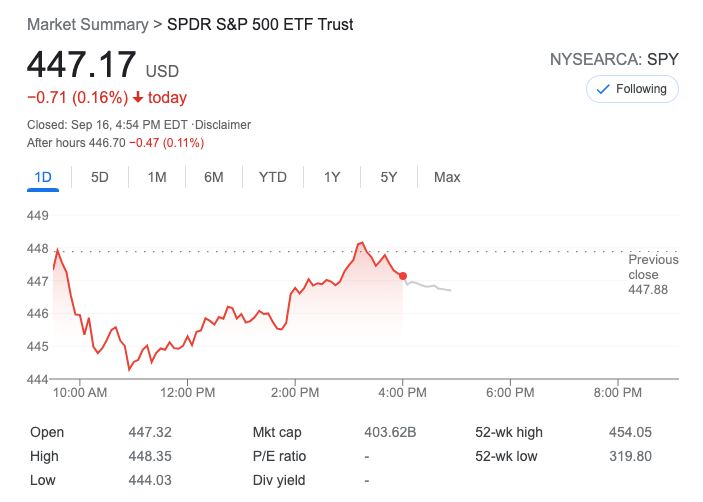Click the 52-wk high value 454.05
The width and height of the screenshot is (703, 502).
(630, 432)
